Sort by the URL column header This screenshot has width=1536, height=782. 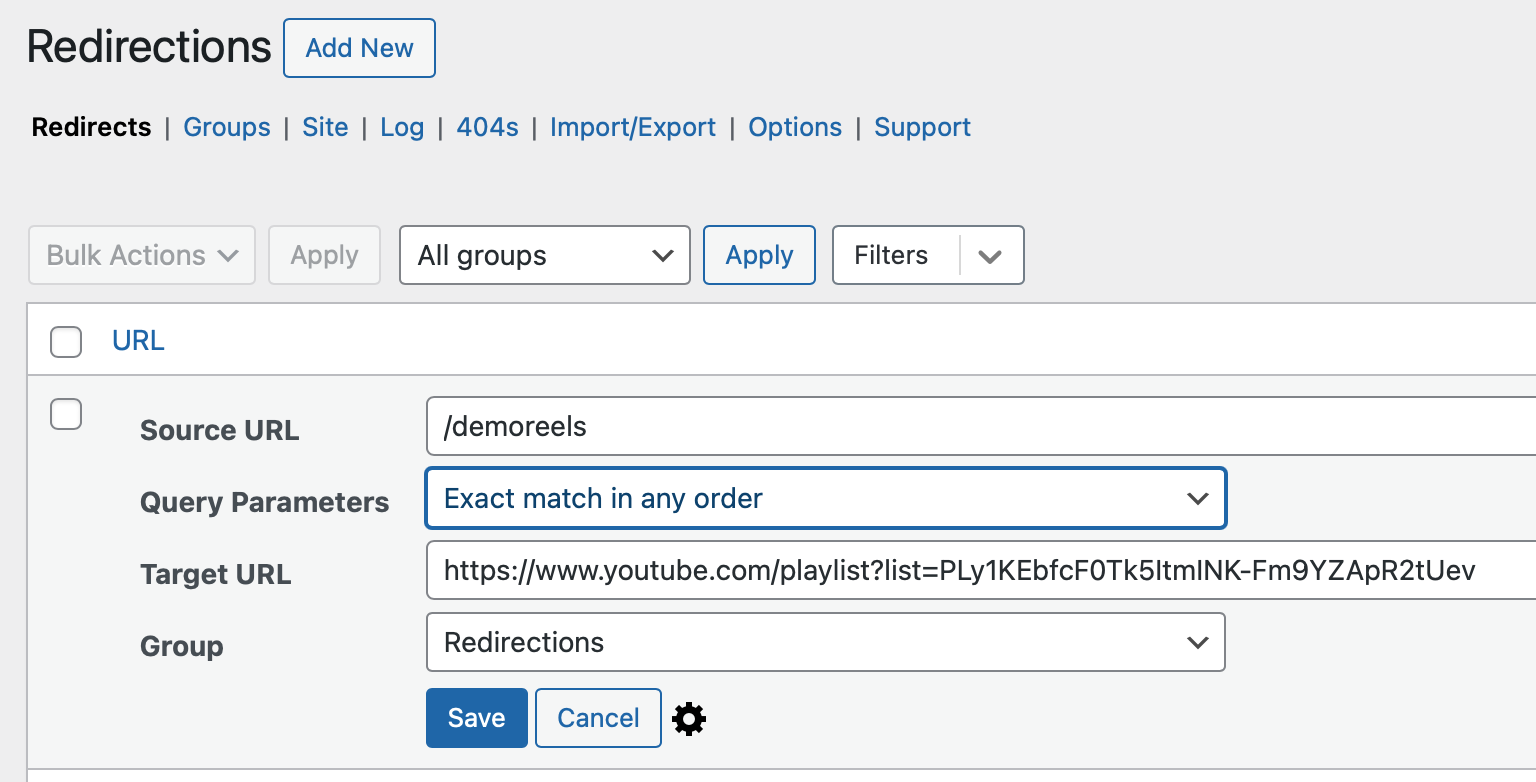pyautogui.click(x=138, y=341)
